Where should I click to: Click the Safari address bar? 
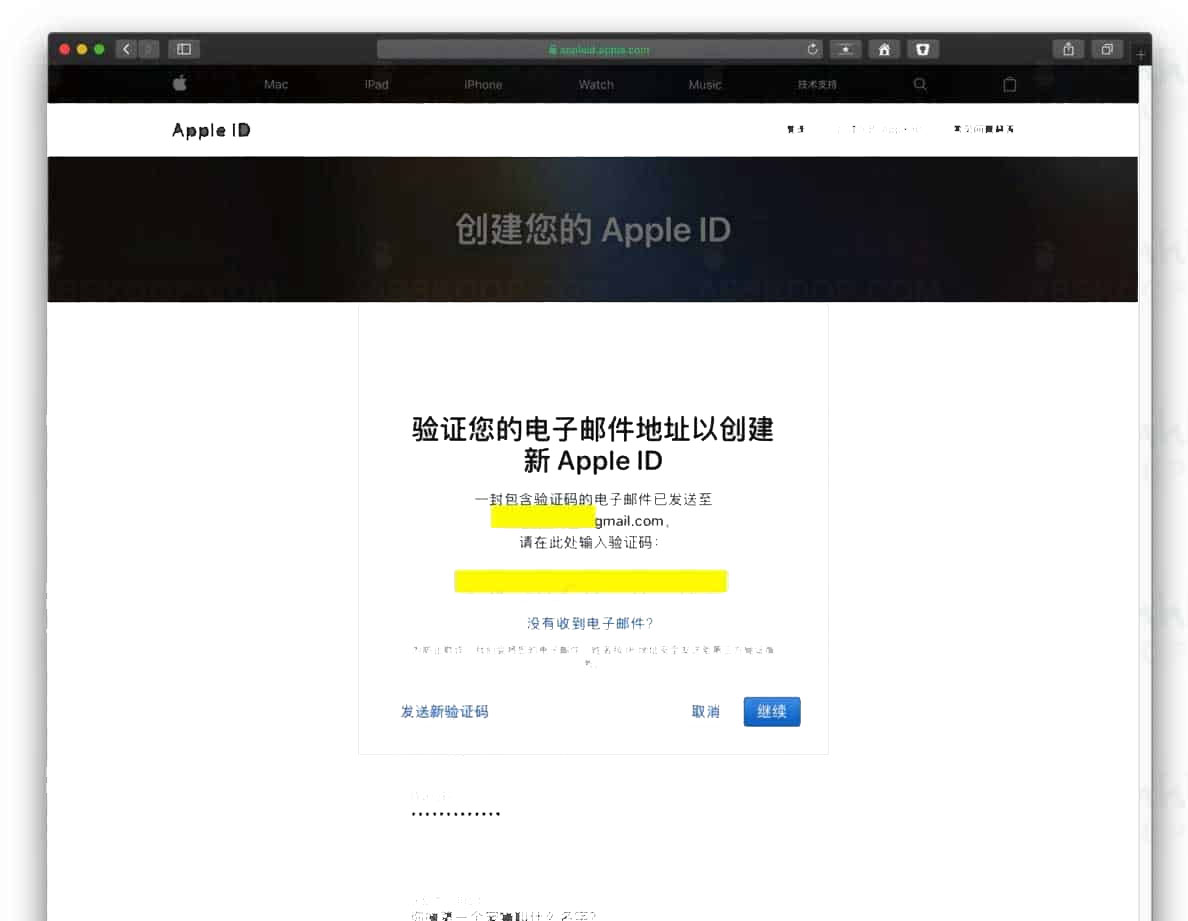599,49
